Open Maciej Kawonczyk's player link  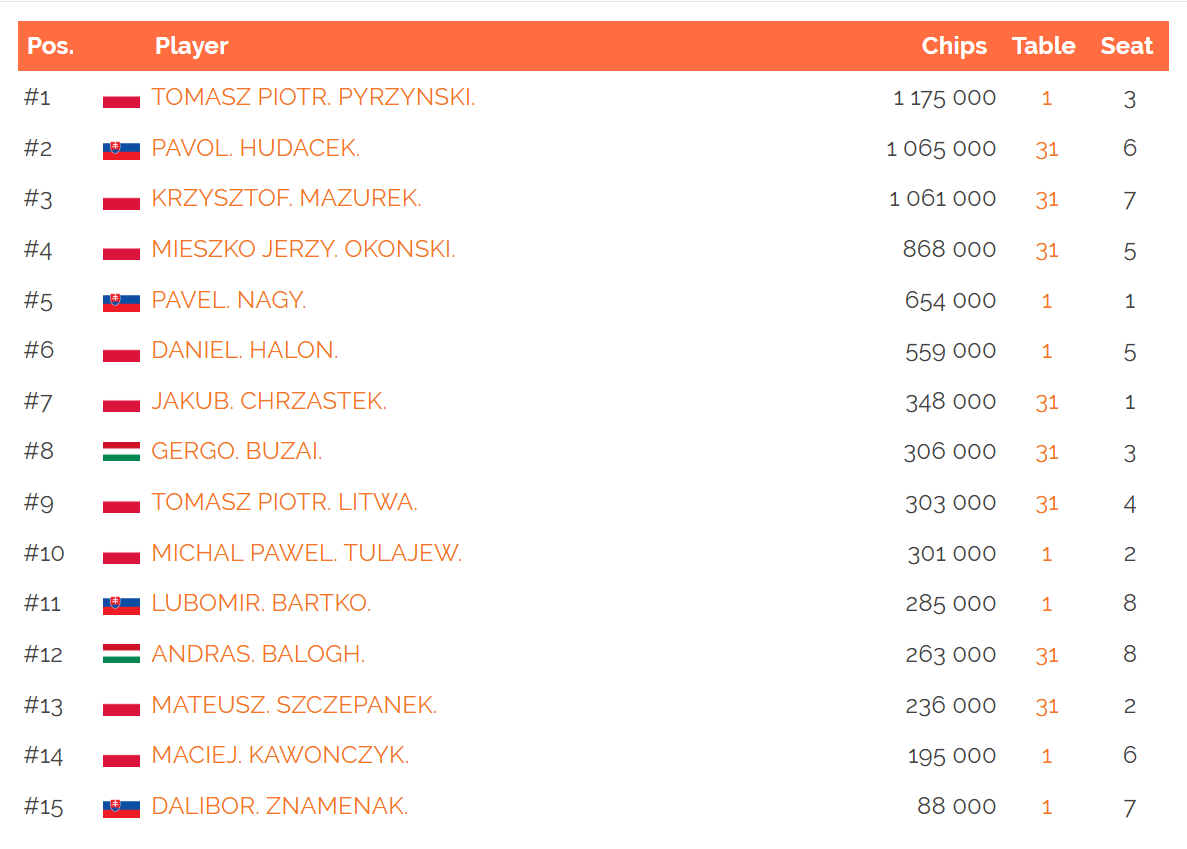280,755
